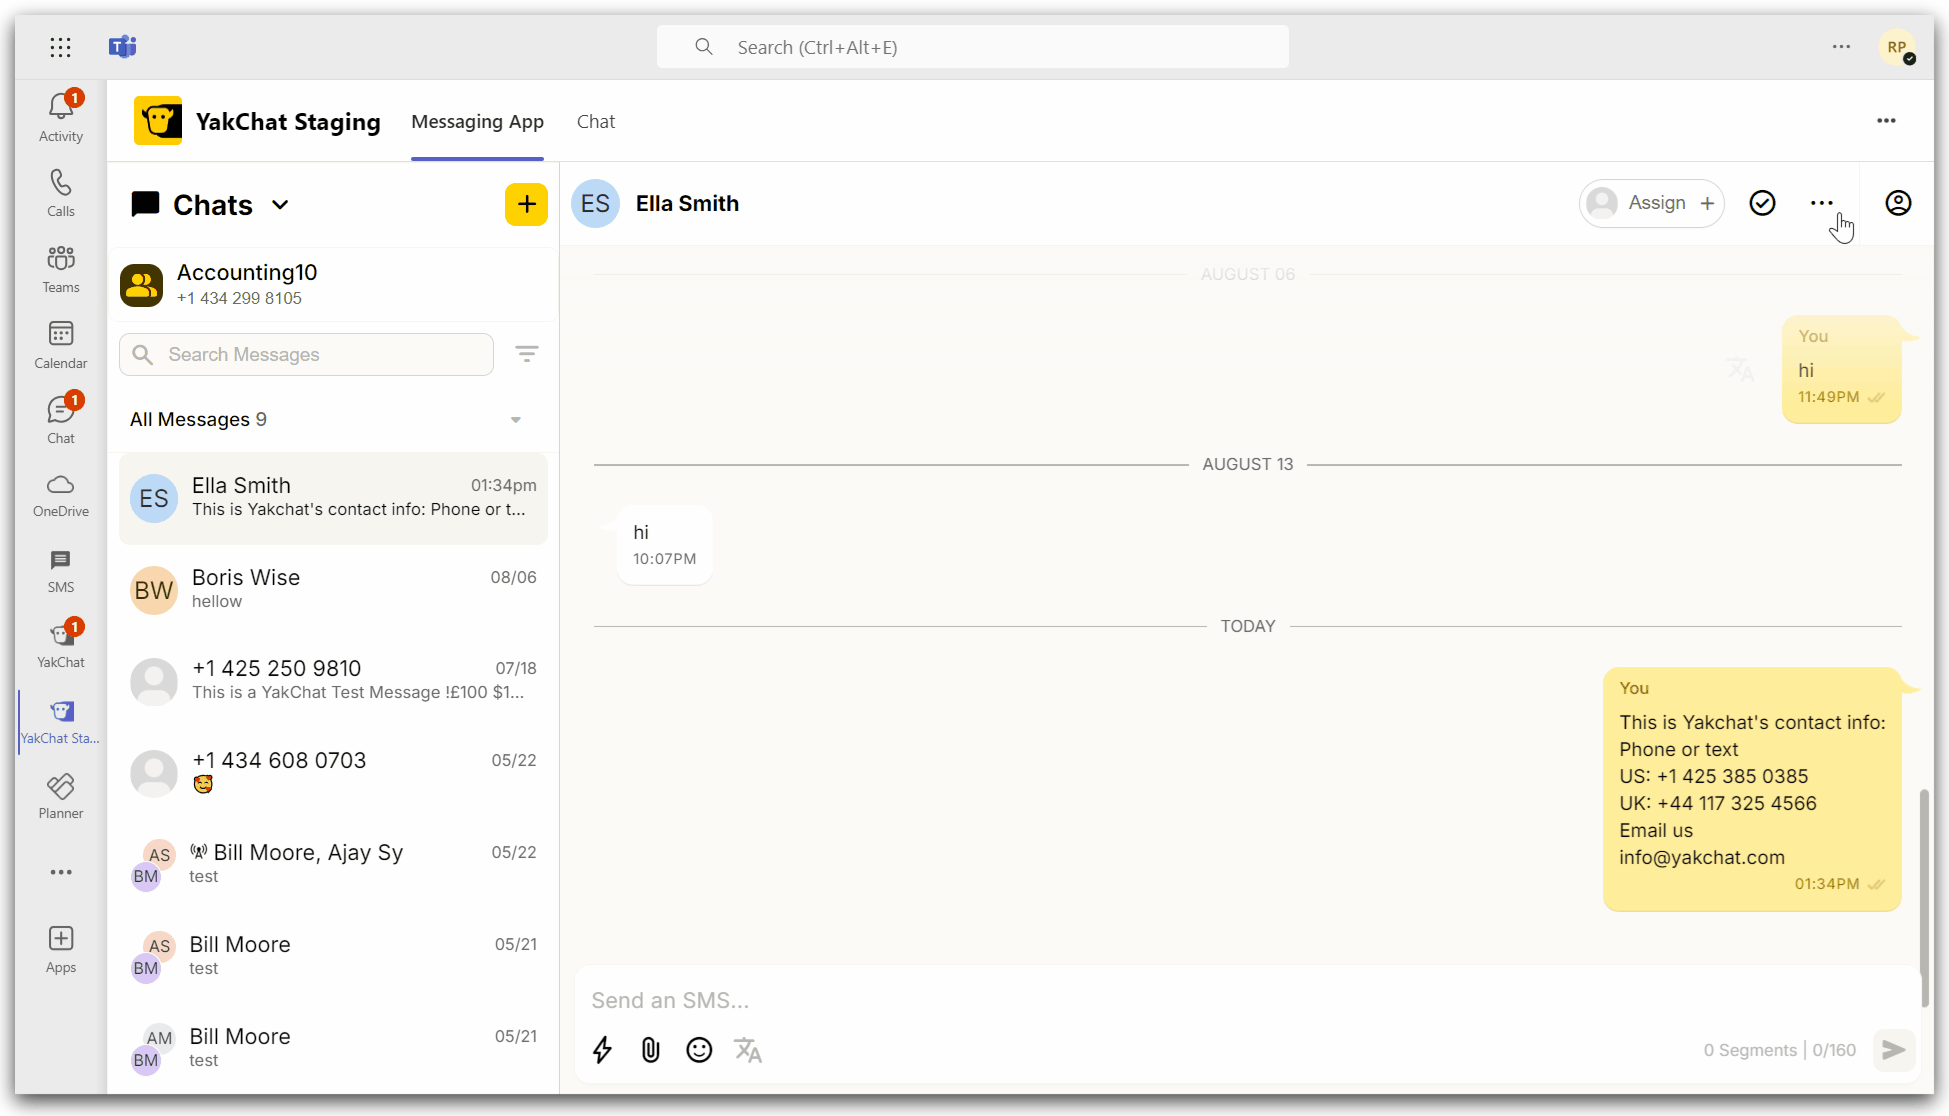The width and height of the screenshot is (1949, 1116).
Task: Open conversation more options ellipsis
Action: [1822, 203]
